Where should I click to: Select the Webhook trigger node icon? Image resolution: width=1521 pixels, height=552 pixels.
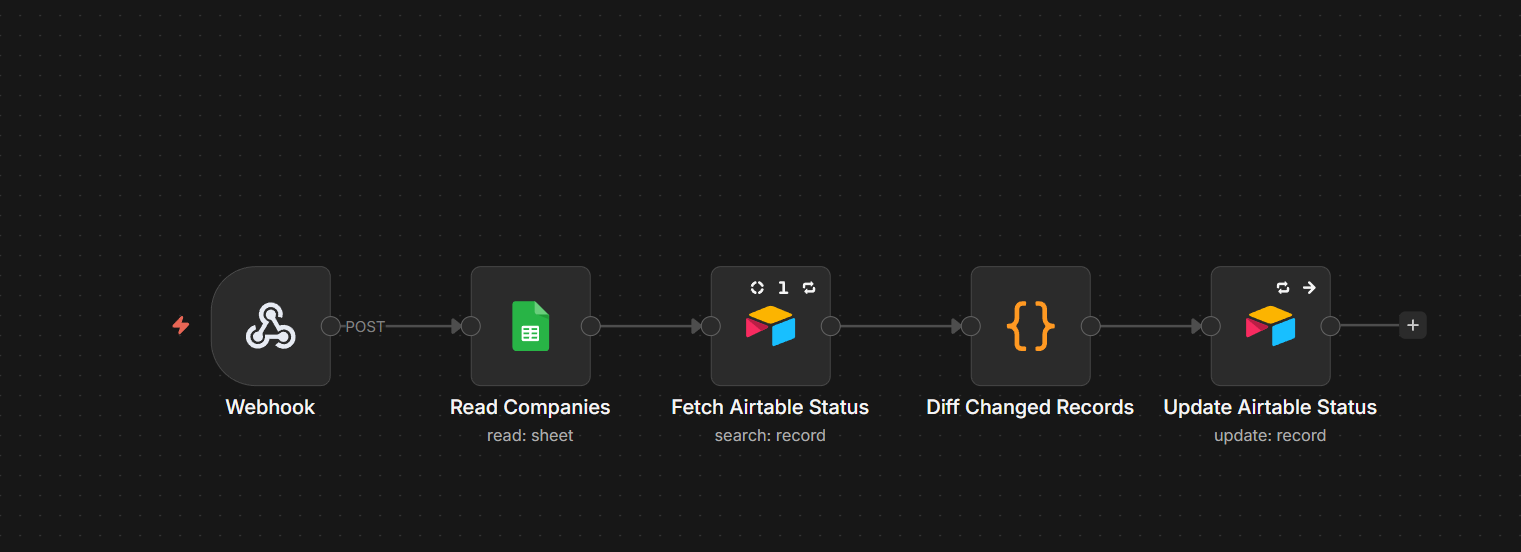click(x=271, y=326)
